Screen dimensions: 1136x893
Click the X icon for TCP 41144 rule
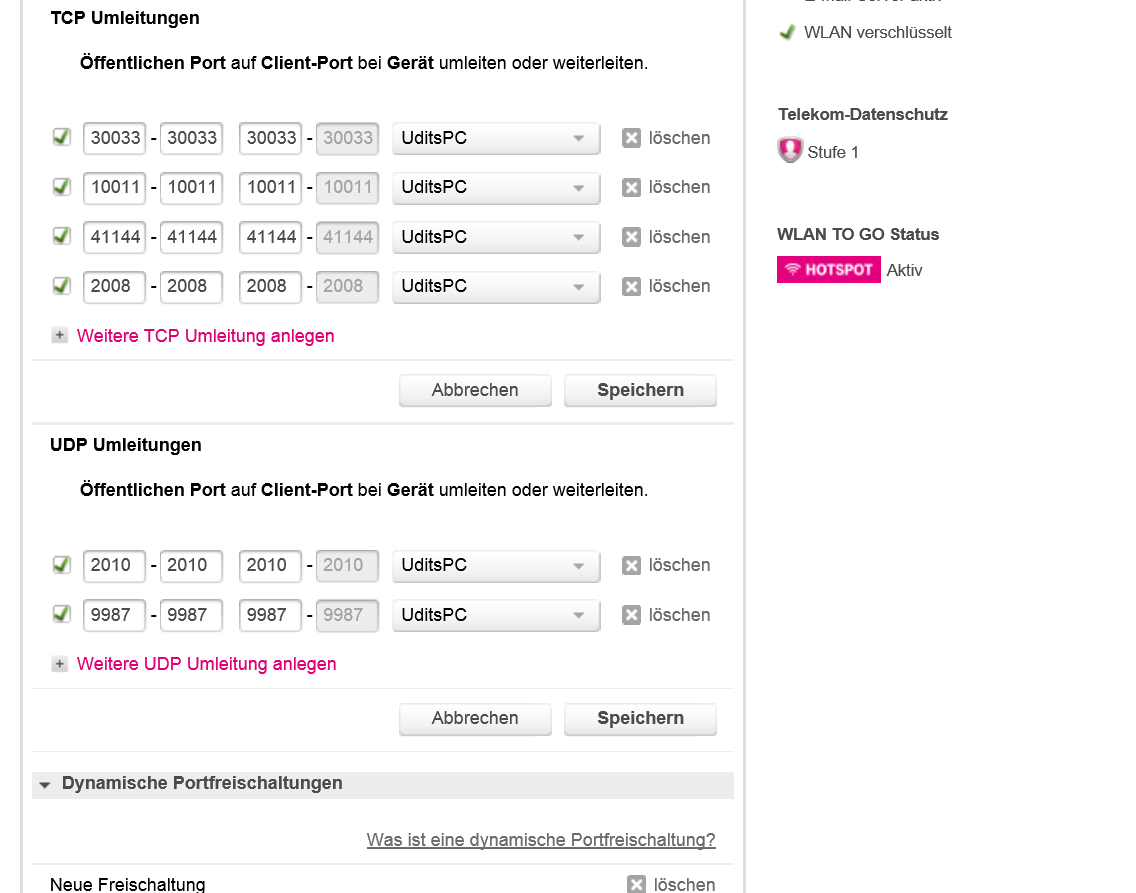pos(631,237)
